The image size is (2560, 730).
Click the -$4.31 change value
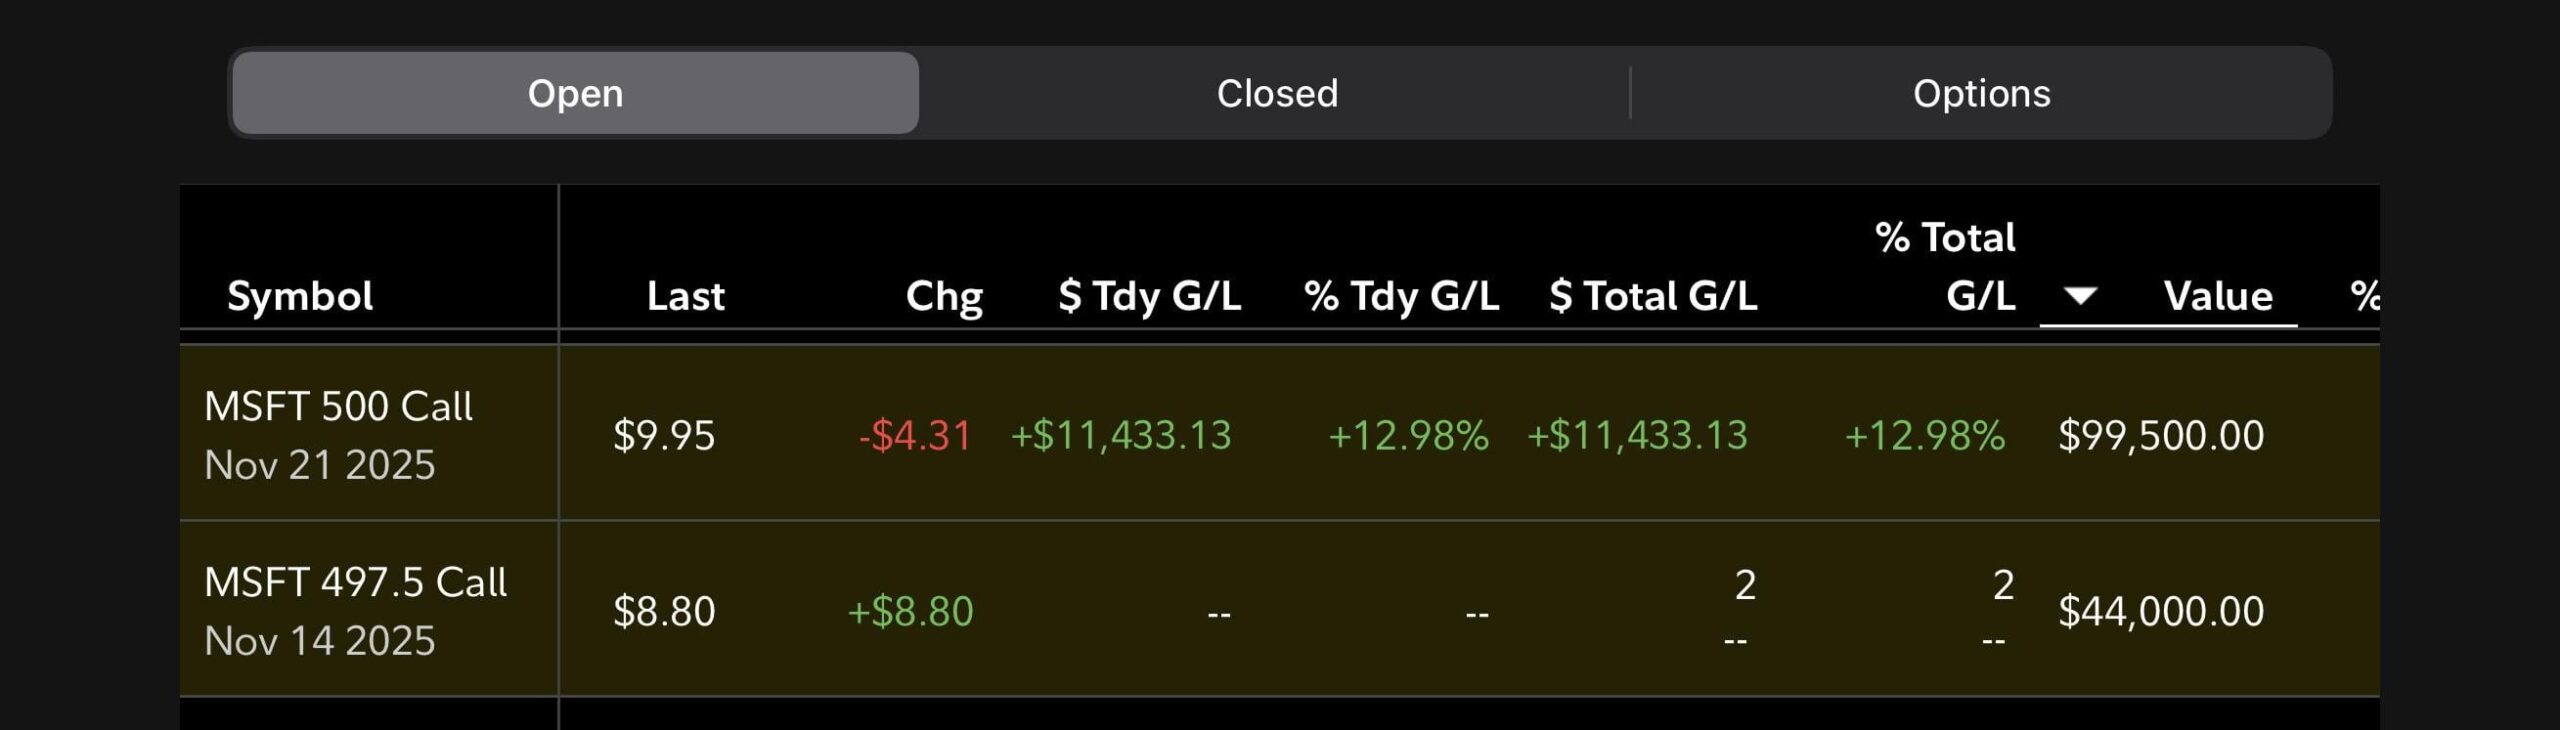[915, 436]
